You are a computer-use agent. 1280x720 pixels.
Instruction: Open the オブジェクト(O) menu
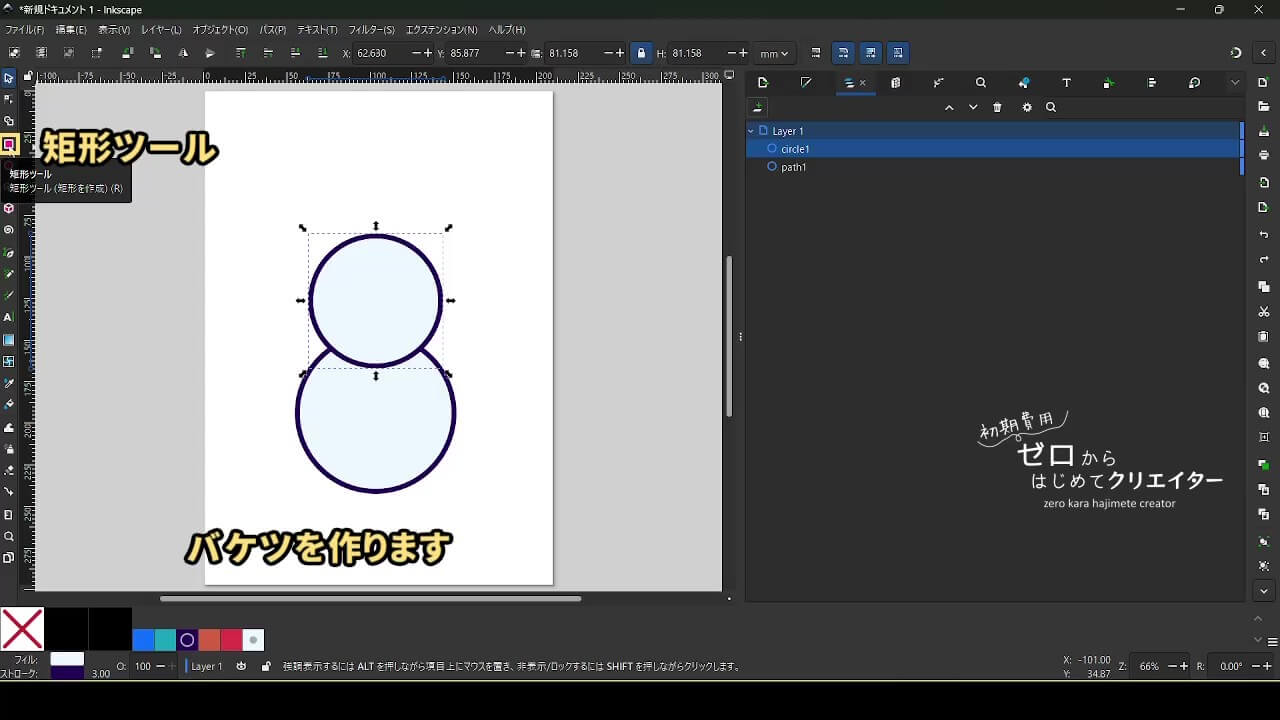[x=220, y=30]
